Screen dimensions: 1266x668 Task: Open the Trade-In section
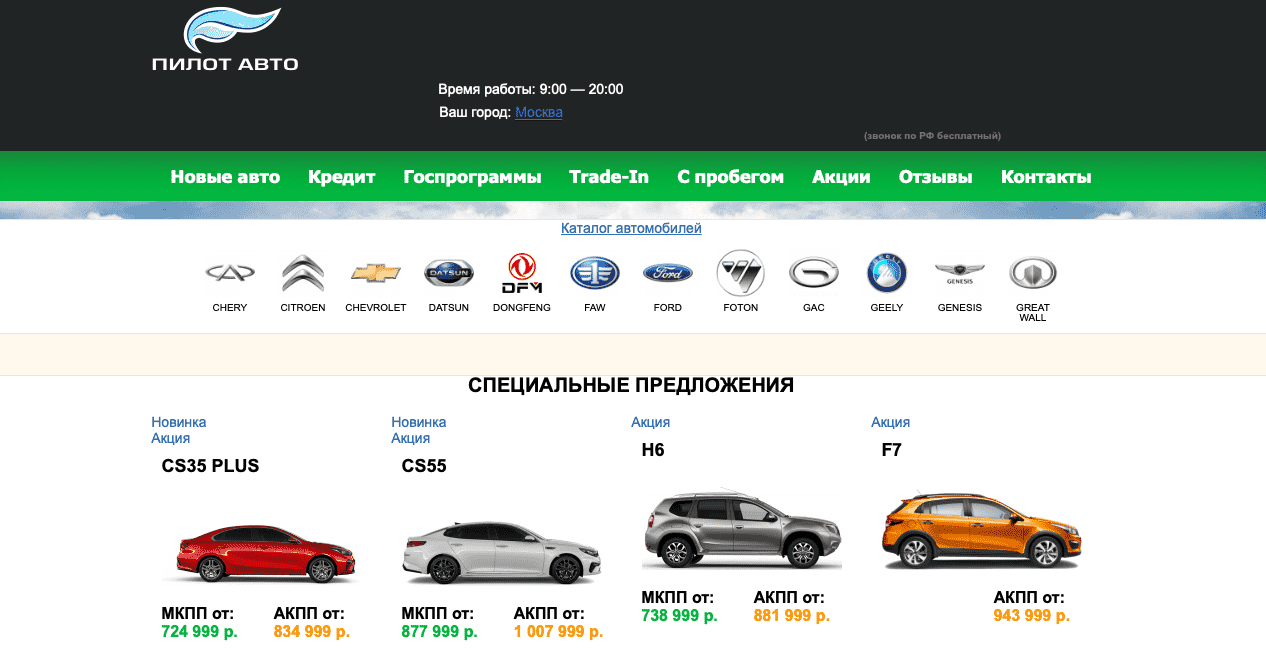[608, 176]
